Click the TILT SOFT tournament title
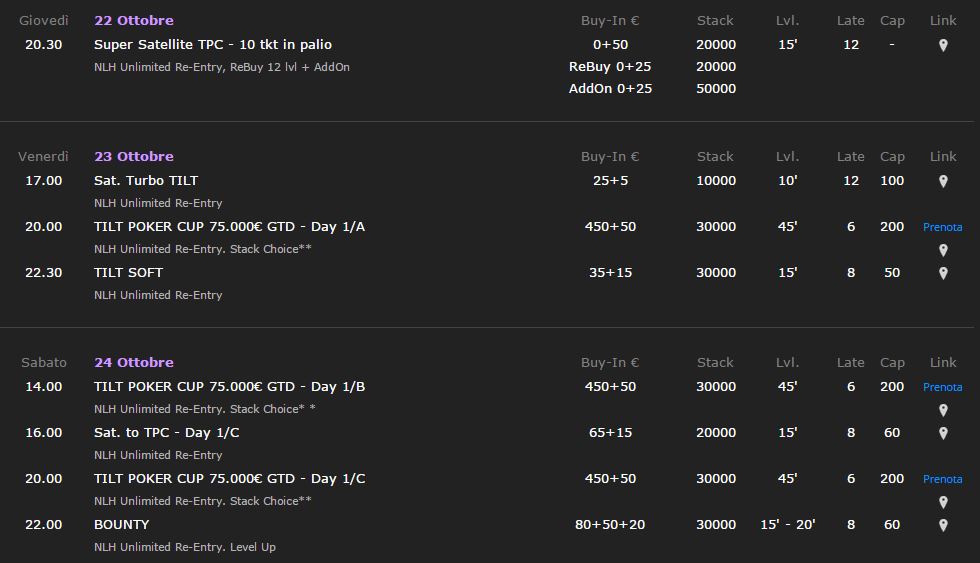The height and width of the screenshot is (563, 980). click(x=128, y=272)
